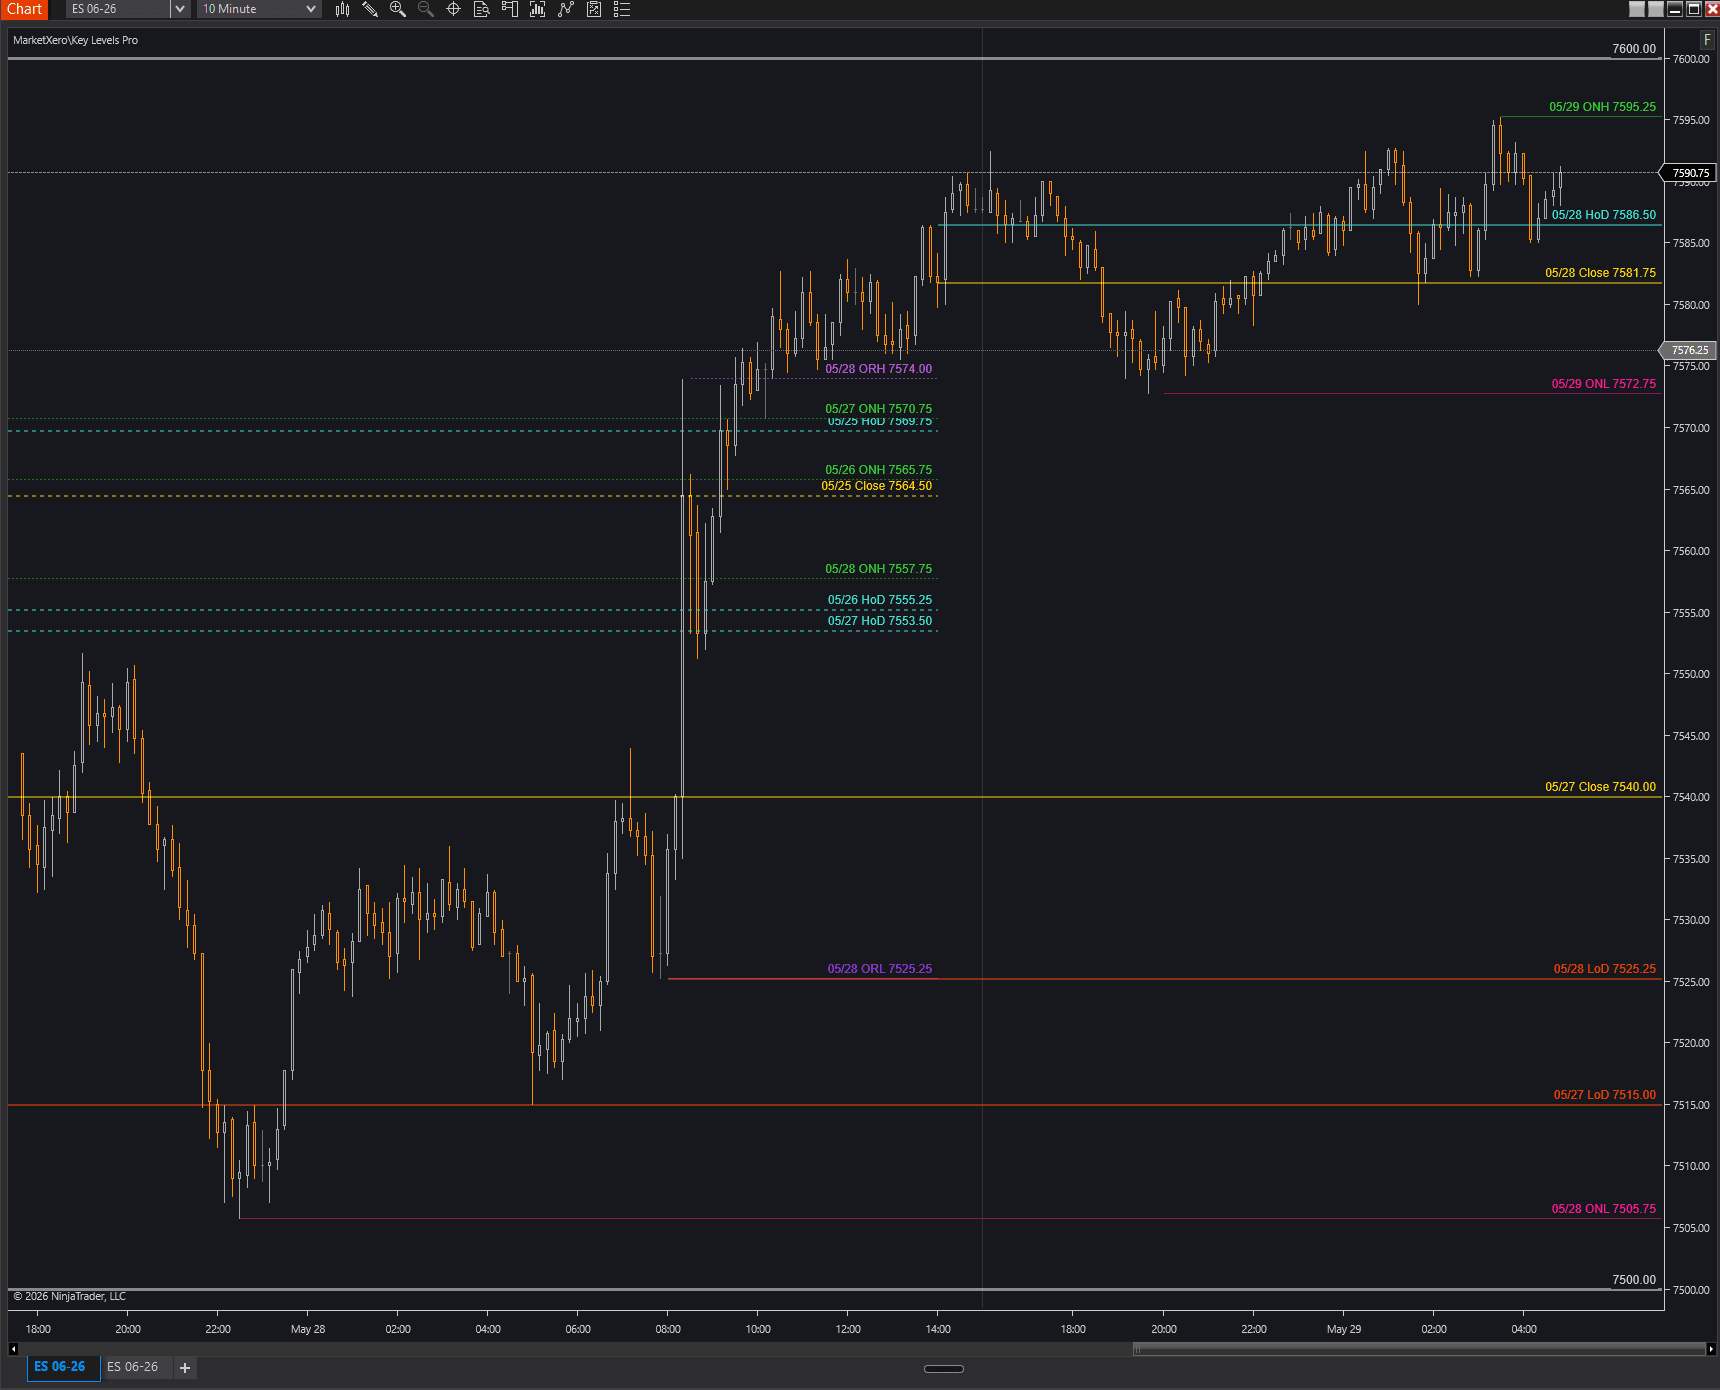Click the 05/28 Close 7581.75 label
Viewport: 1720px width, 1390px height.
click(x=1600, y=273)
